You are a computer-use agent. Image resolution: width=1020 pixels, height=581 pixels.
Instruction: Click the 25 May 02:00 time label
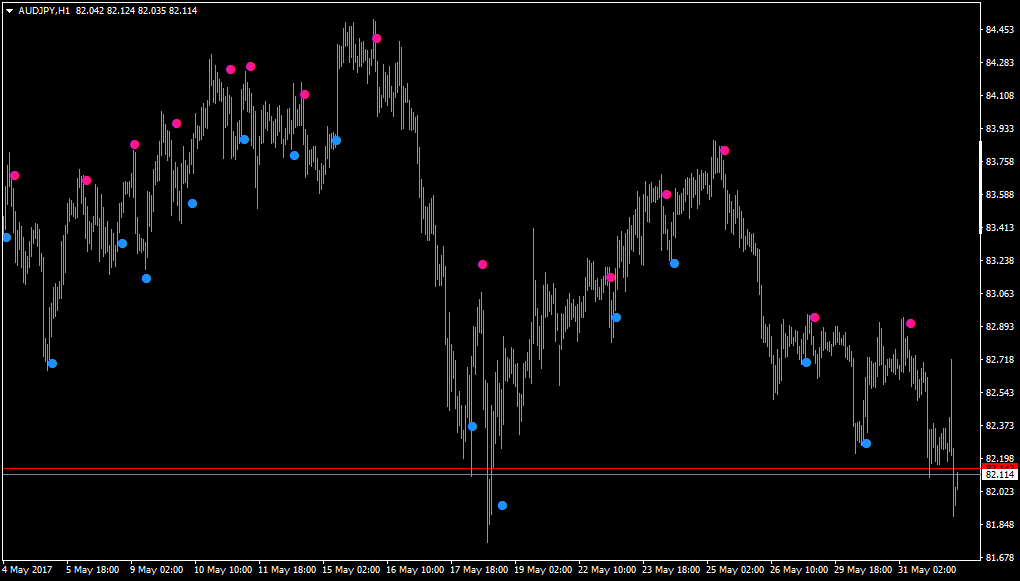735,569
